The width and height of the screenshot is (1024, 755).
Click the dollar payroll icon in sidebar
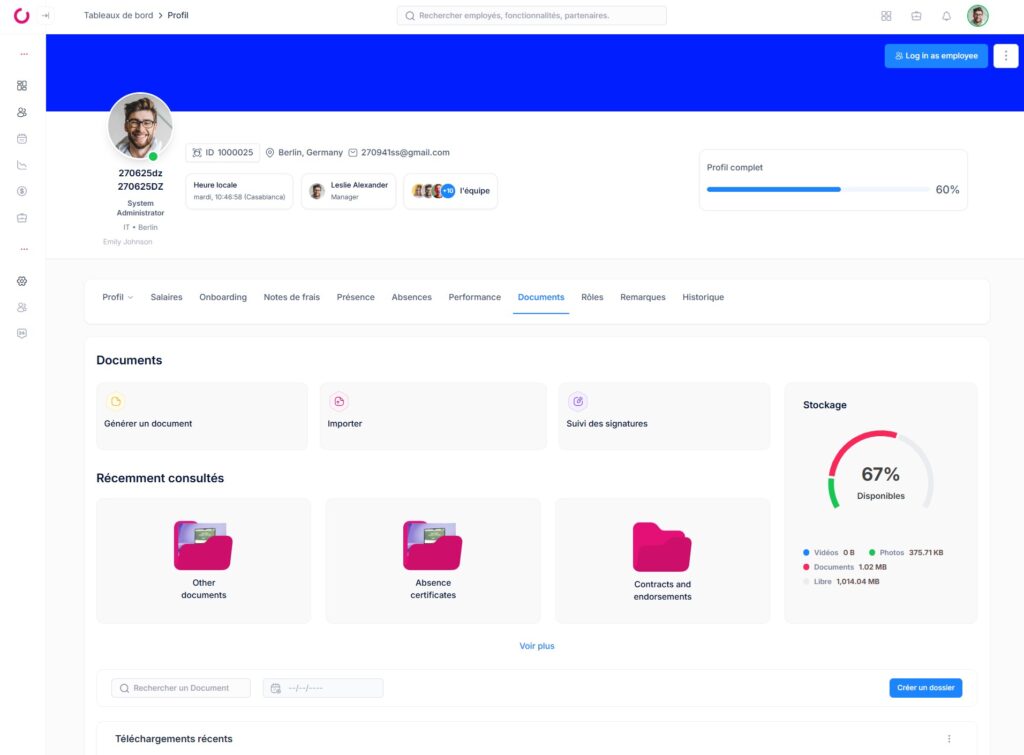pyautogui.click(x=22, y=191)
